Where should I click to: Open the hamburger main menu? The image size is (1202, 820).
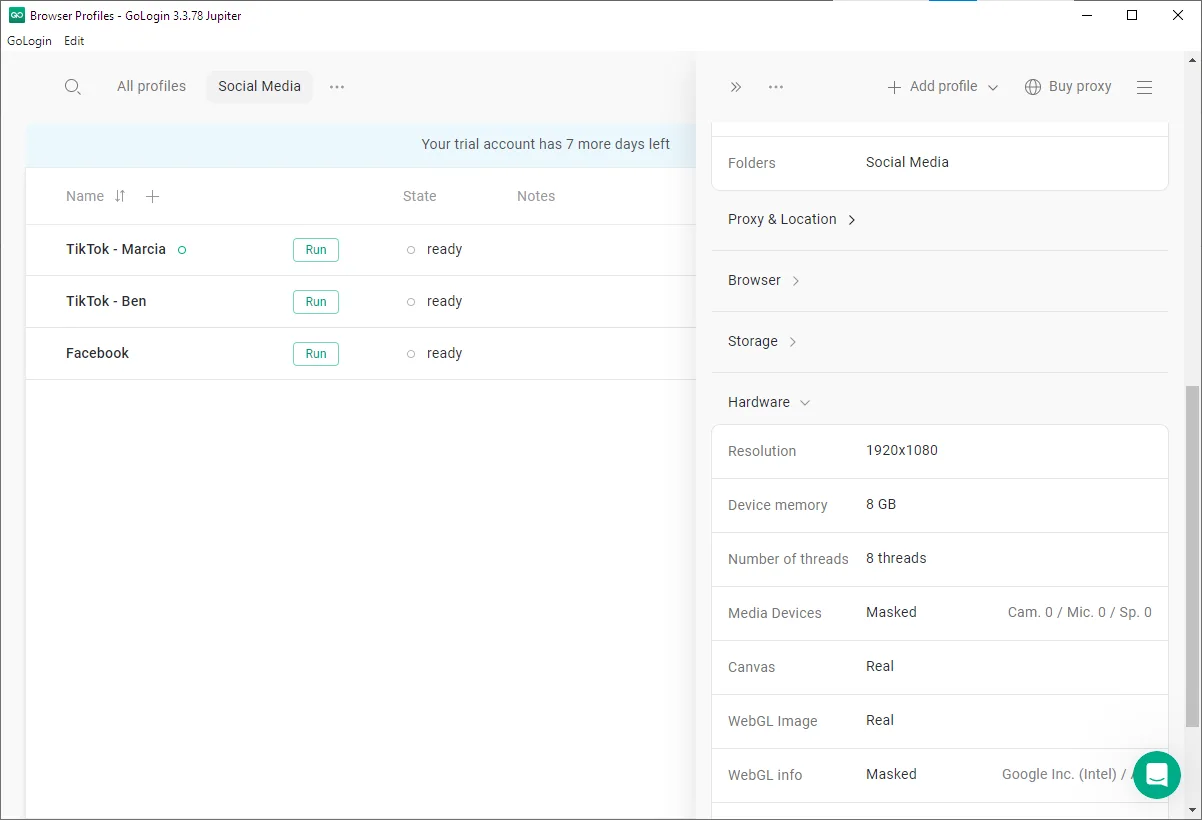[x=1145, y=87]
